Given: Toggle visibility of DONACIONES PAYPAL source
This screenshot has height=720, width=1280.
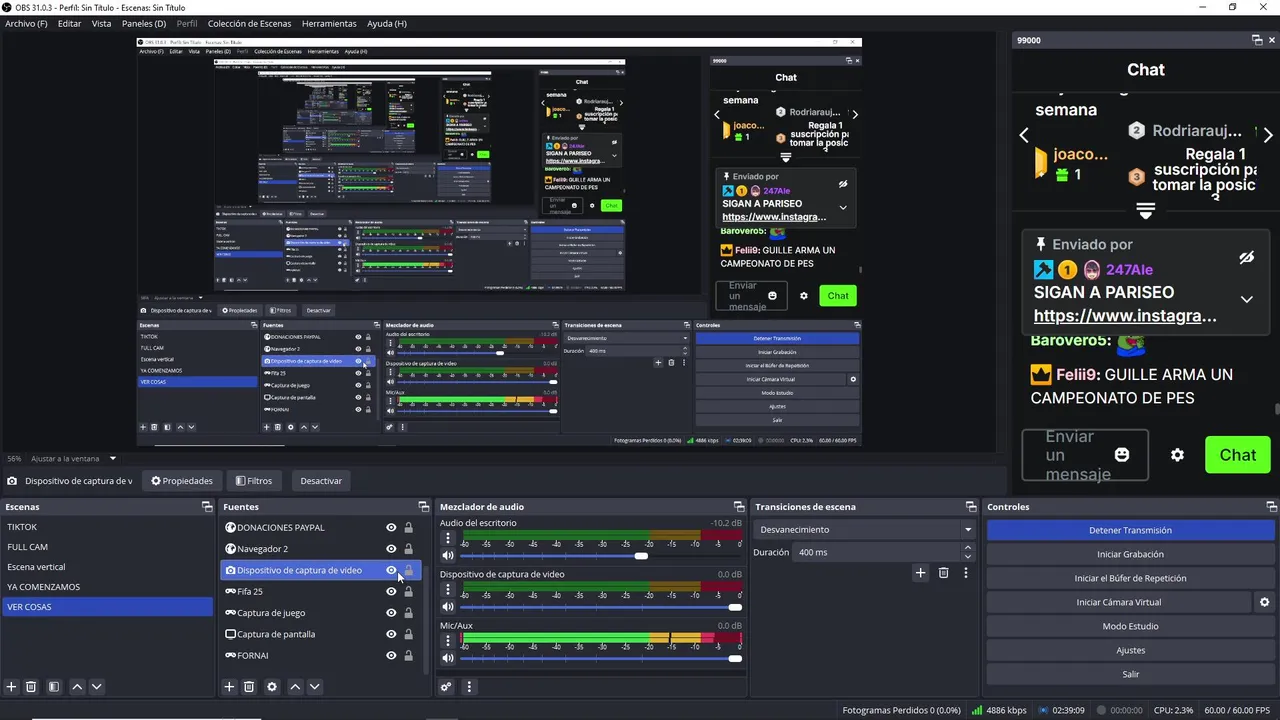Looking at the screenshot, I should click(391, 528).
